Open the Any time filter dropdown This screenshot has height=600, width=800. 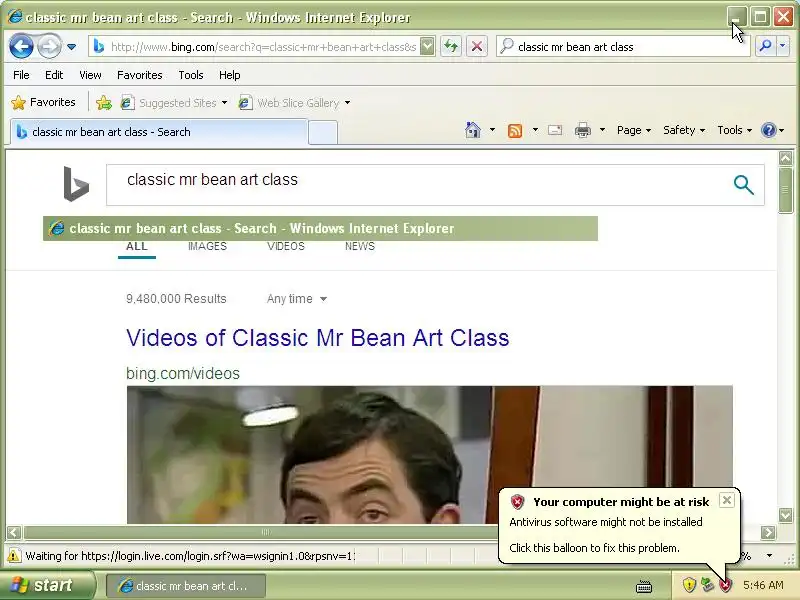(296, 299)
